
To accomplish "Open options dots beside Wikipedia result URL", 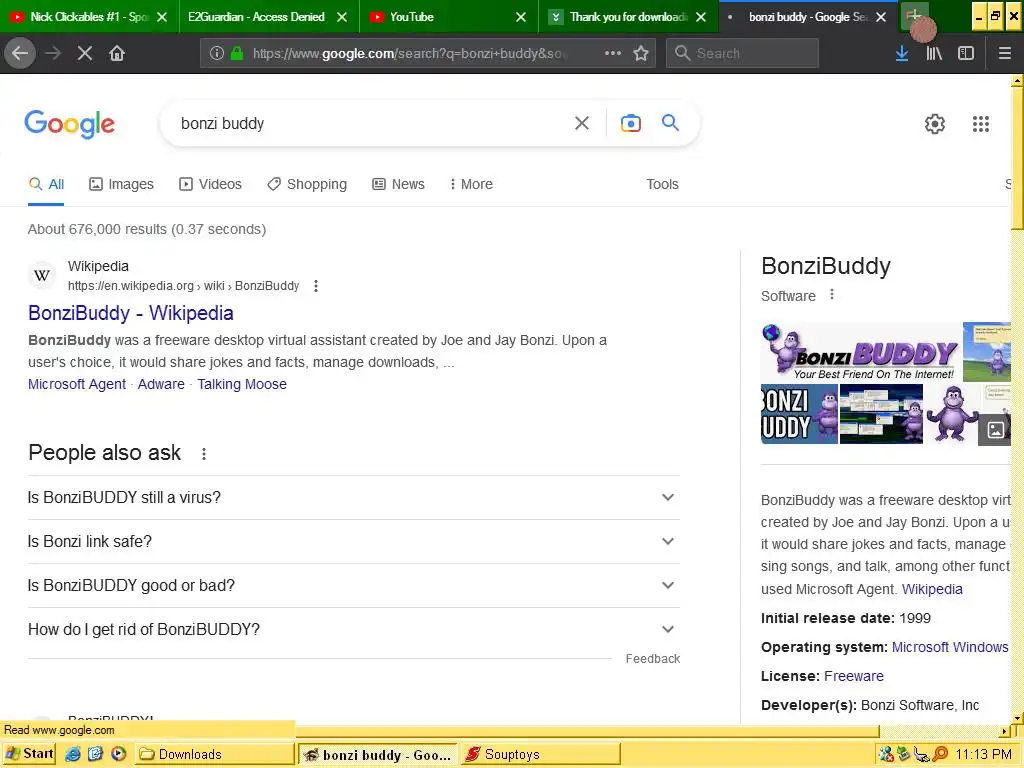I will coord(316,286).
